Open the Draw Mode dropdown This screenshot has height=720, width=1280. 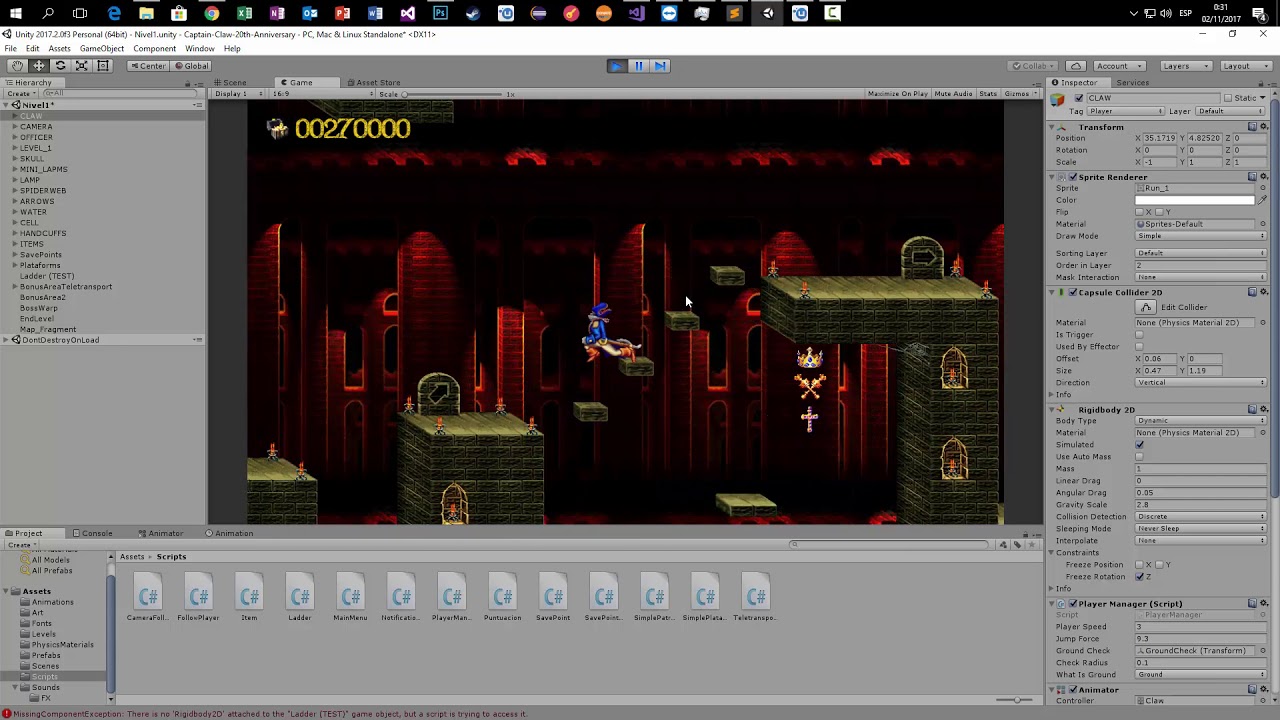point(1201,236)
